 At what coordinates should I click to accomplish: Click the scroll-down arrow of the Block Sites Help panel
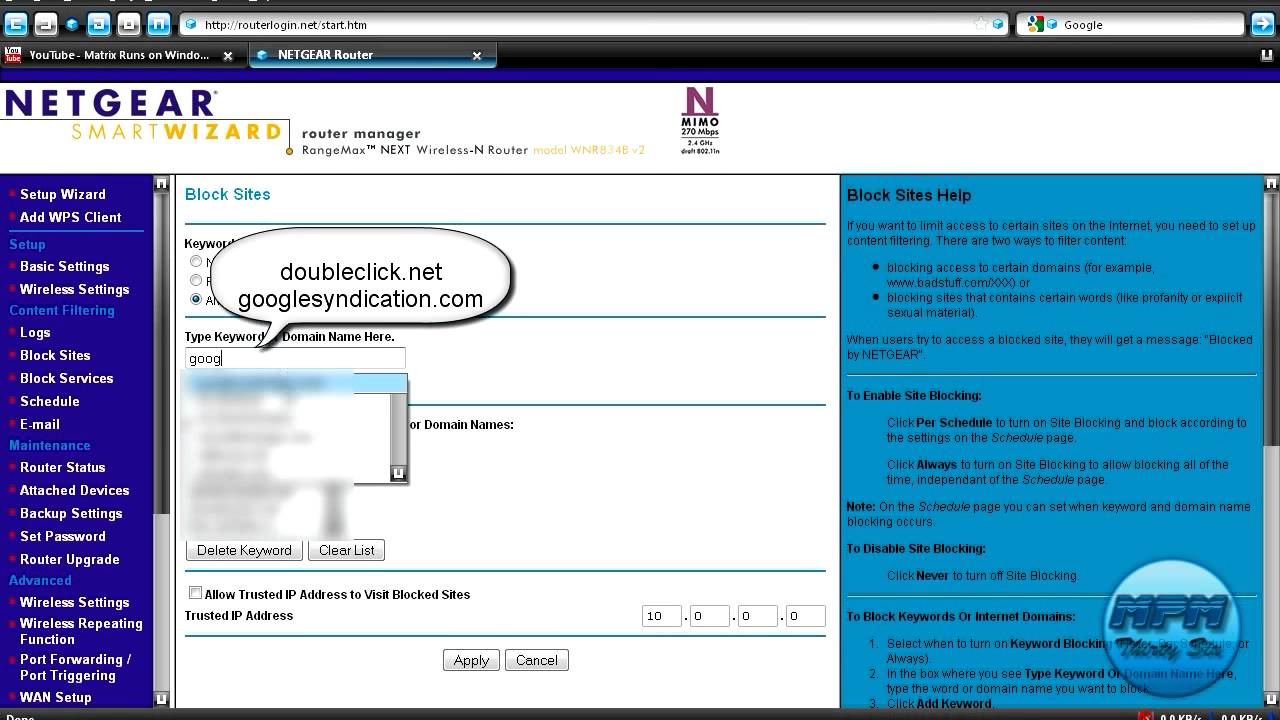pos(1272,700)
